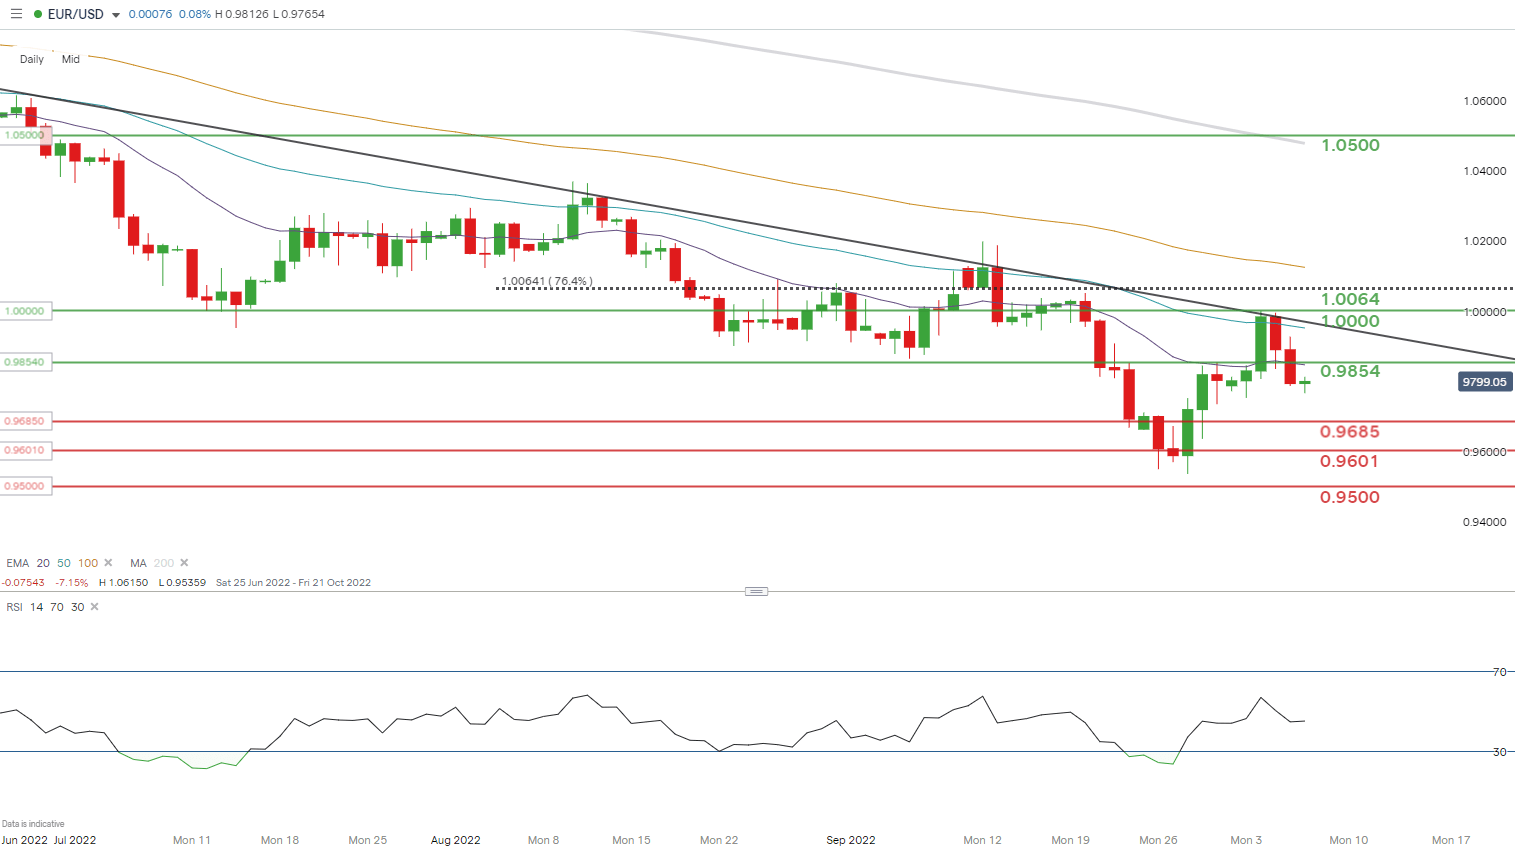Click the RSI indicator label
Screen dimensions: 1515x848
[x=14, y=607]
